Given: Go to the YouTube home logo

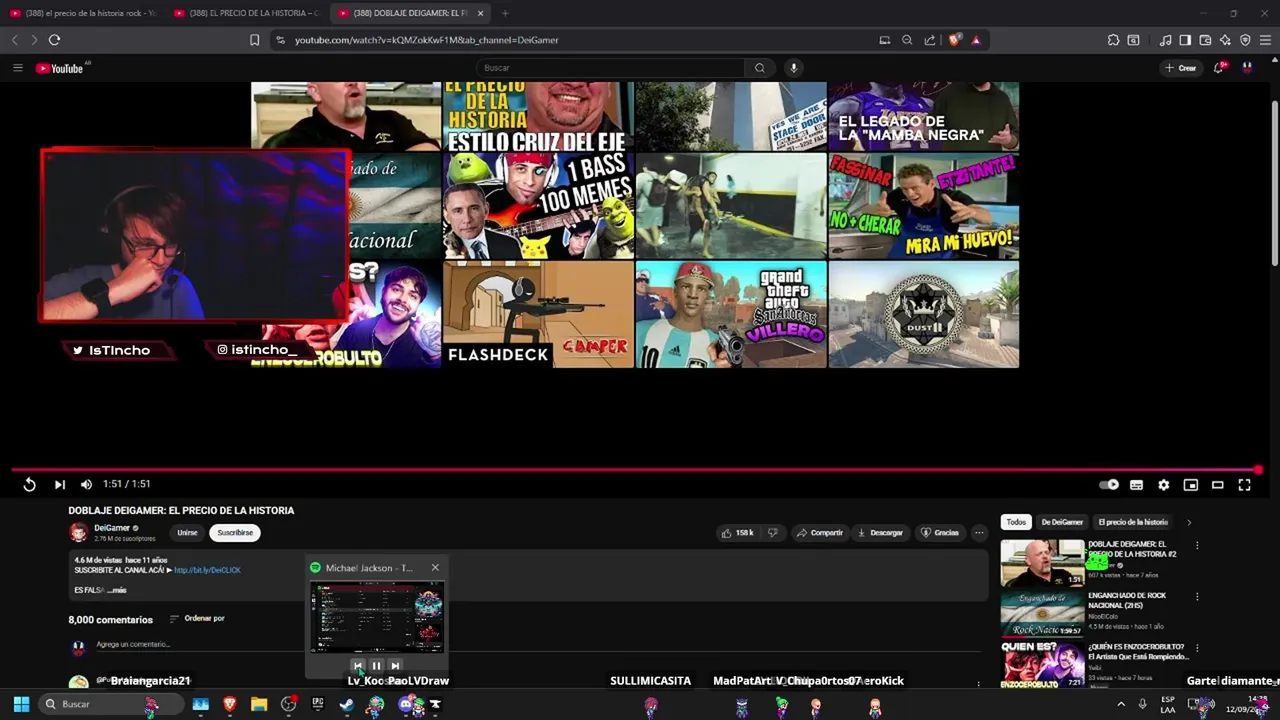Looking at the screenshot, I should pos(60,68).
